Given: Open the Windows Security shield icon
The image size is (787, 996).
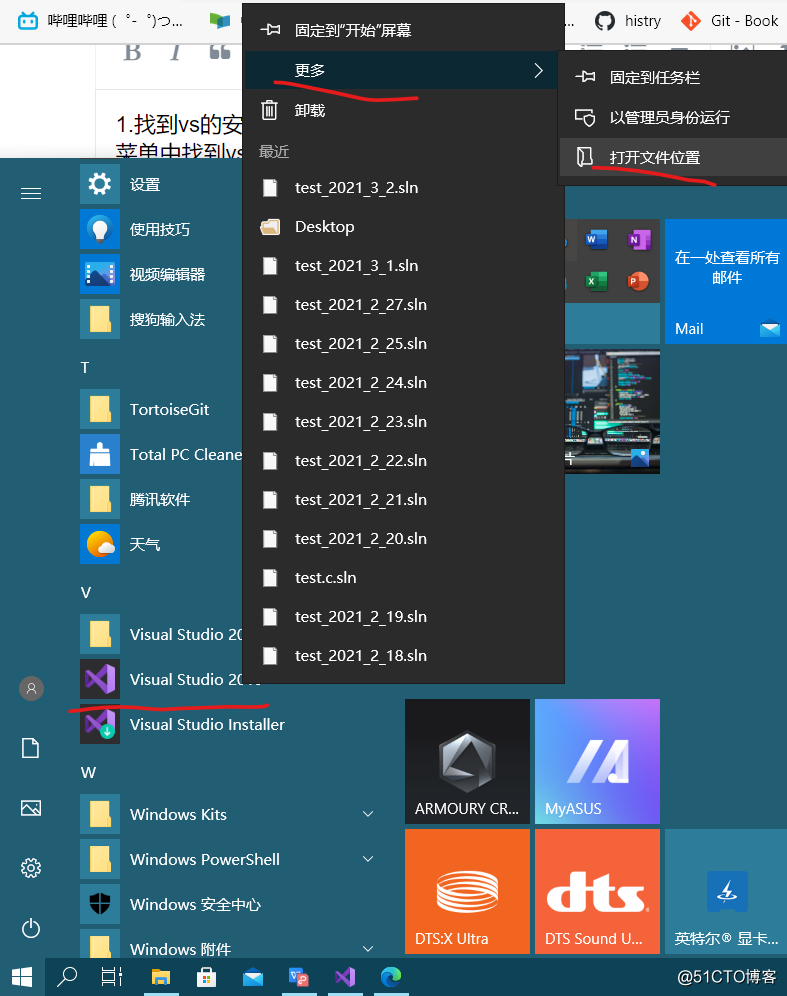Looking at the screenshot, I should (x=100, y=904).
